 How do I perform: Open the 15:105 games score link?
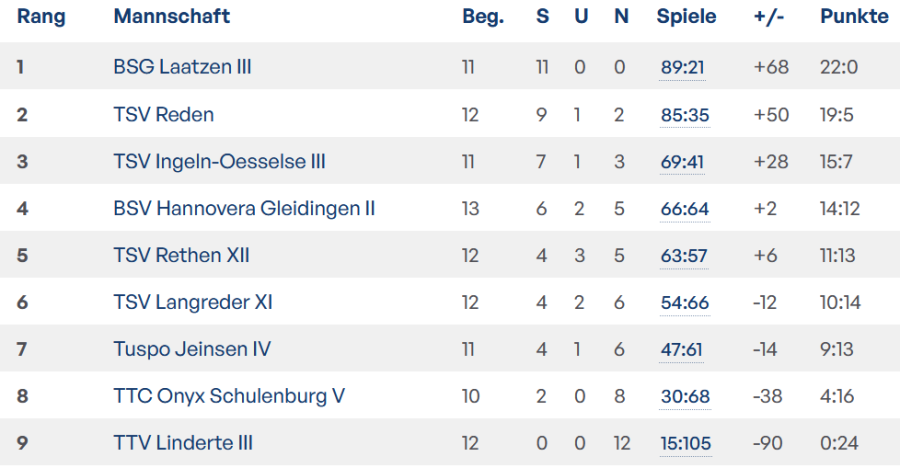(x=686, y=444)
